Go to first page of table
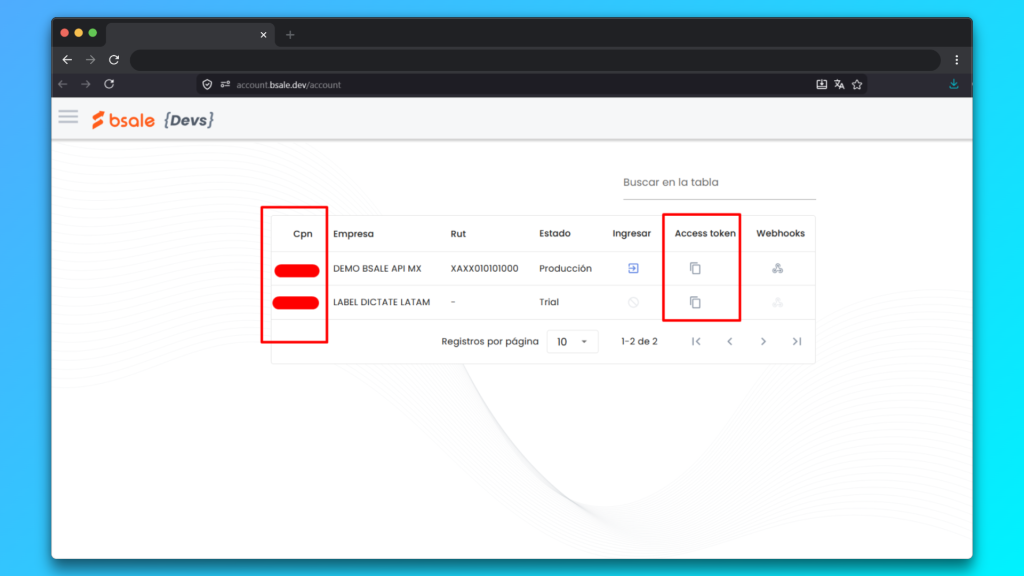Viewport: 1024px width, 576px height. (696, 342)
